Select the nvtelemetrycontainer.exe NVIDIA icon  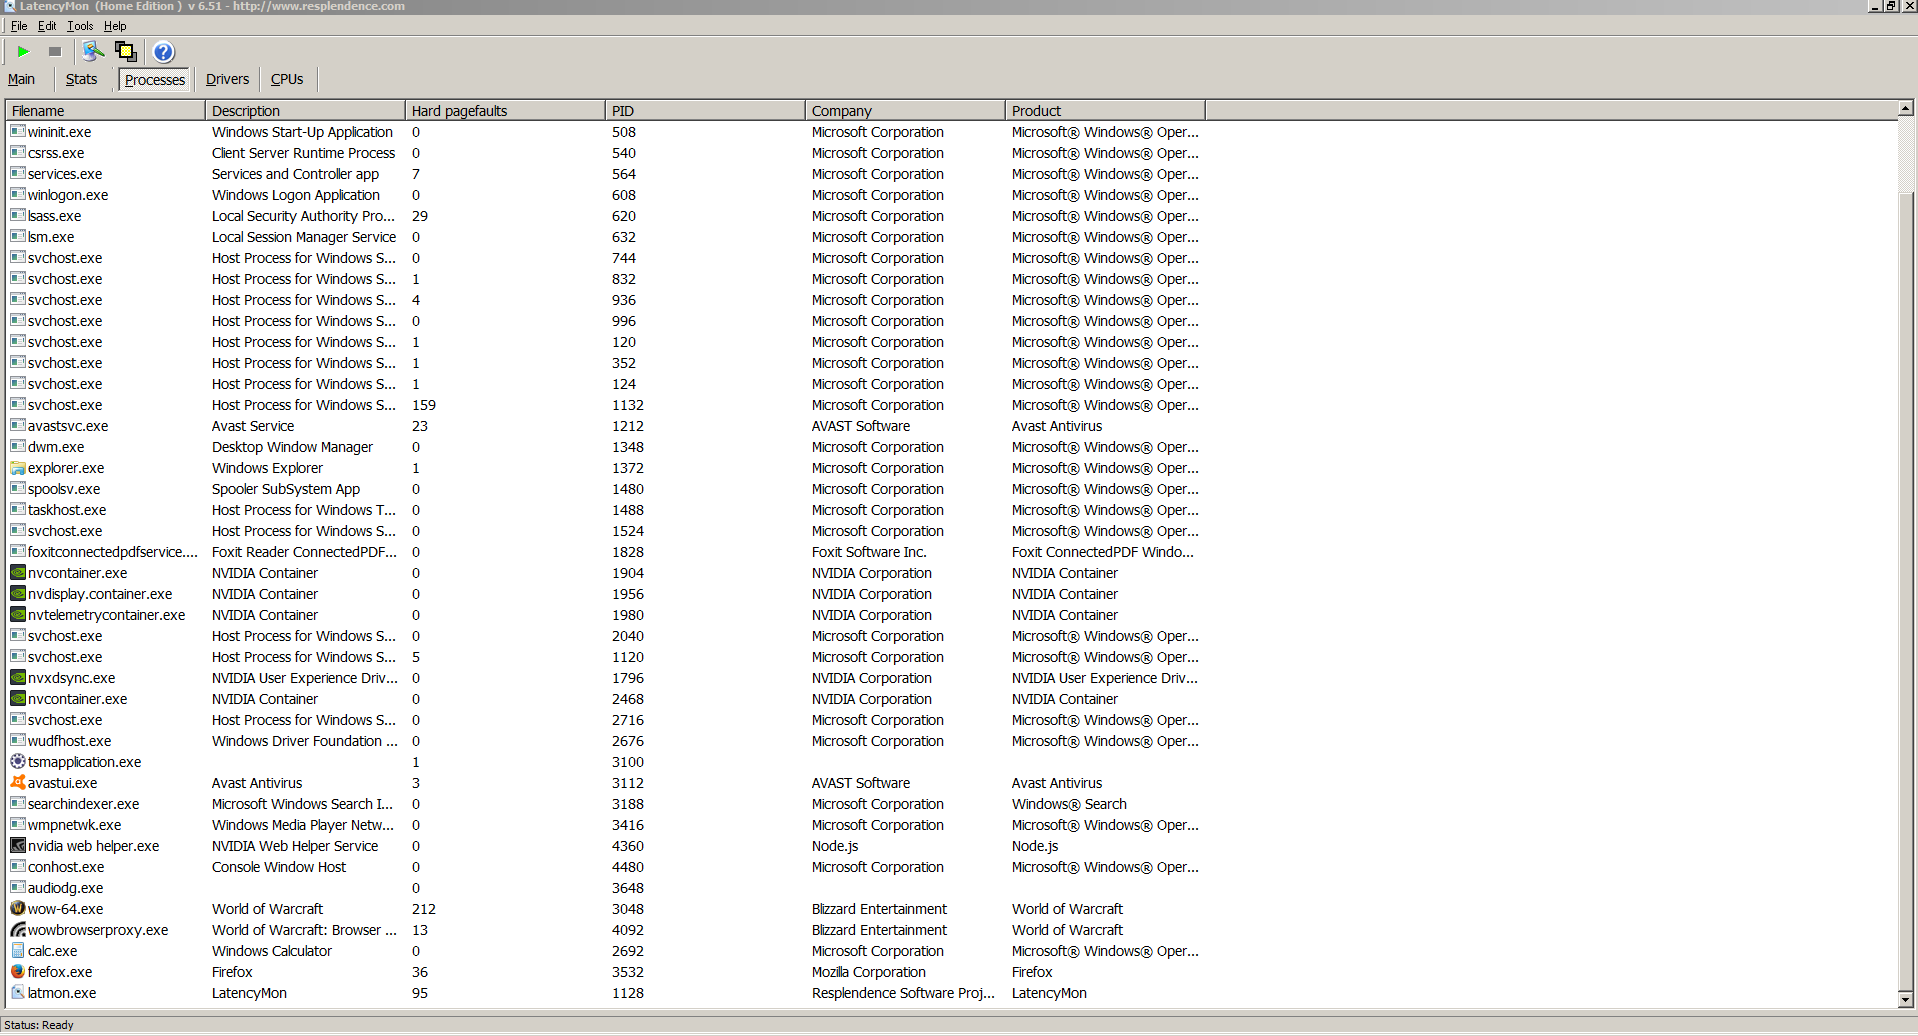pyautogui.click(x=18, y=615)
